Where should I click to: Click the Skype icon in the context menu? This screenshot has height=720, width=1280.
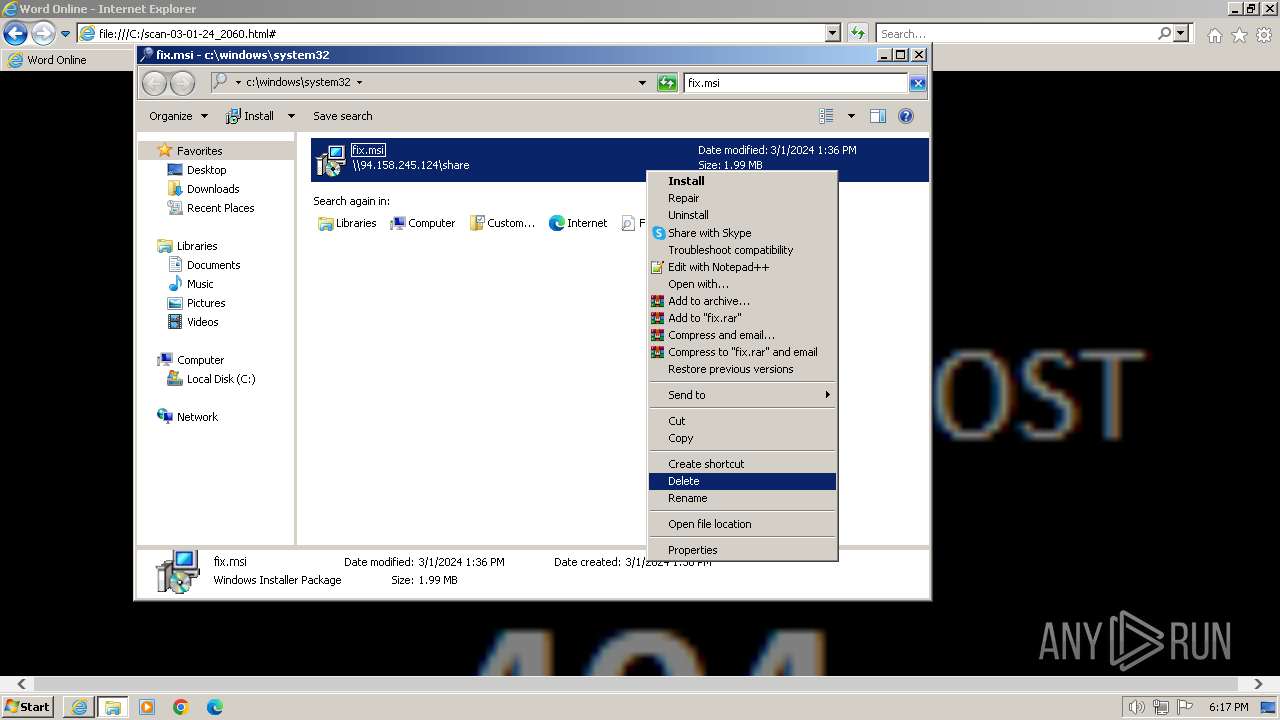[658, 233]
